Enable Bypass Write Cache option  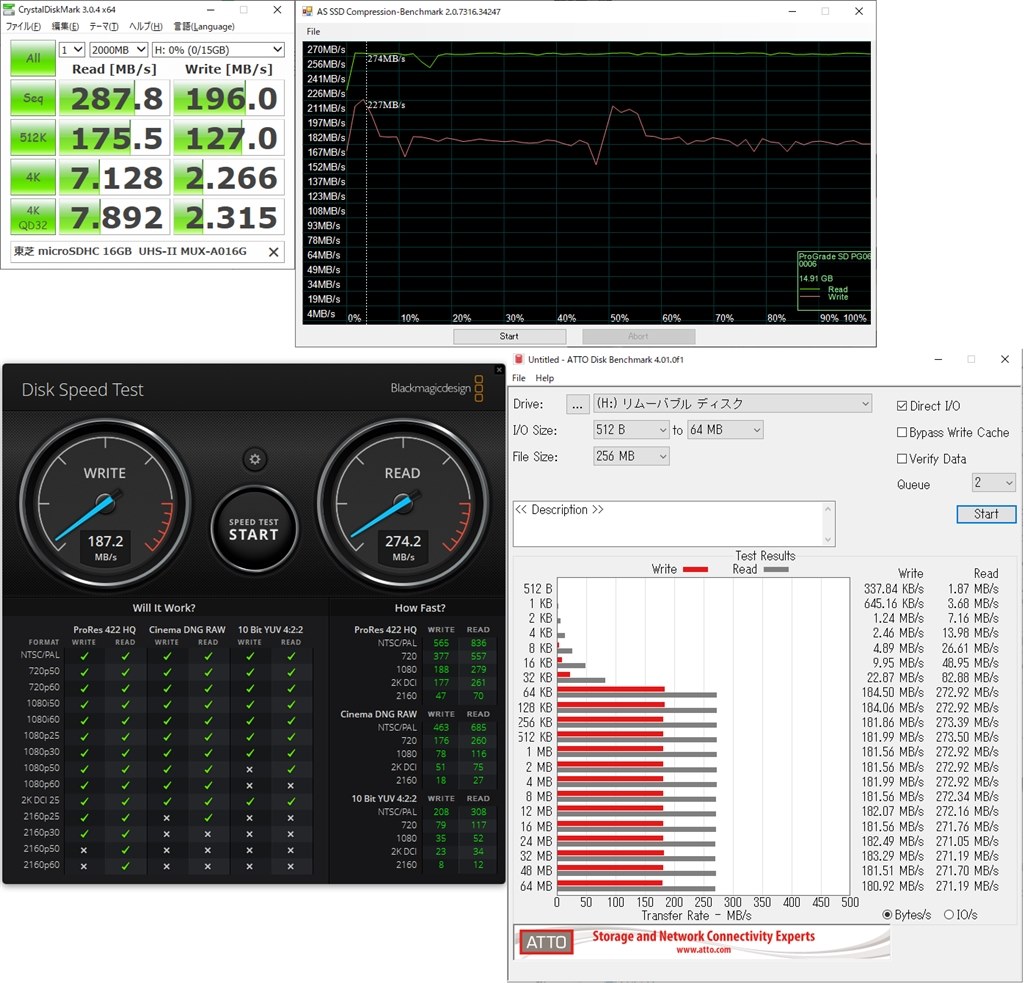coord(903,433)
